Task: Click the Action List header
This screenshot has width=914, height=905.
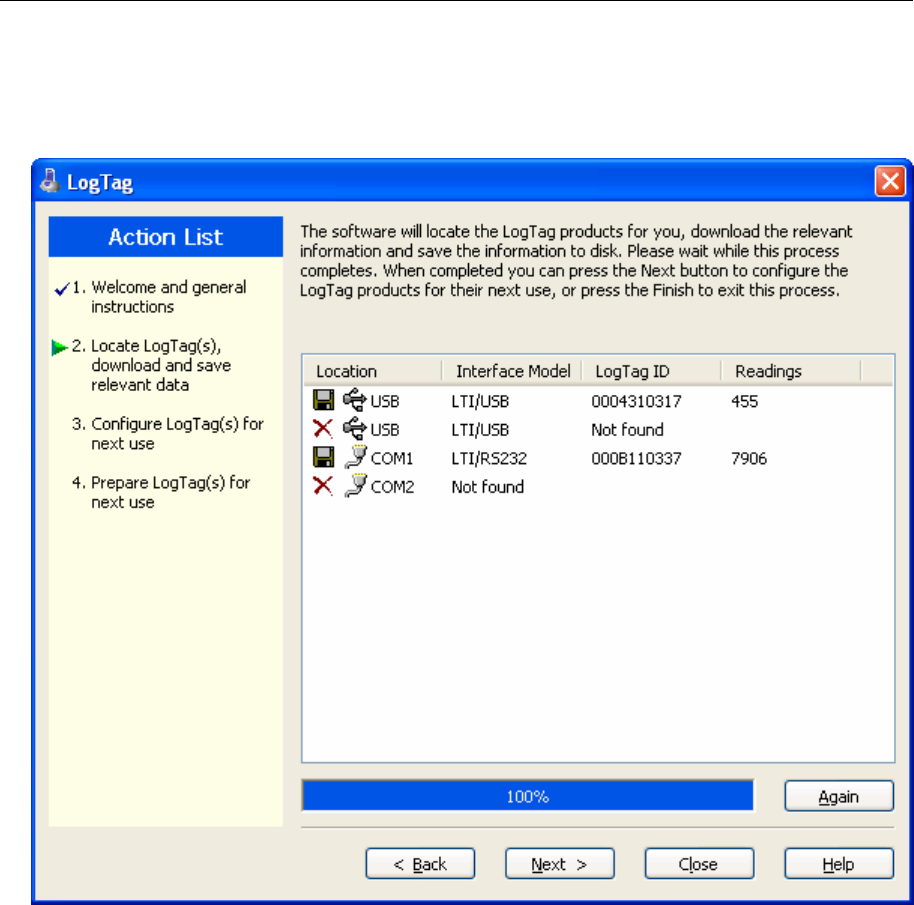Action: click(x=166, y=237)
